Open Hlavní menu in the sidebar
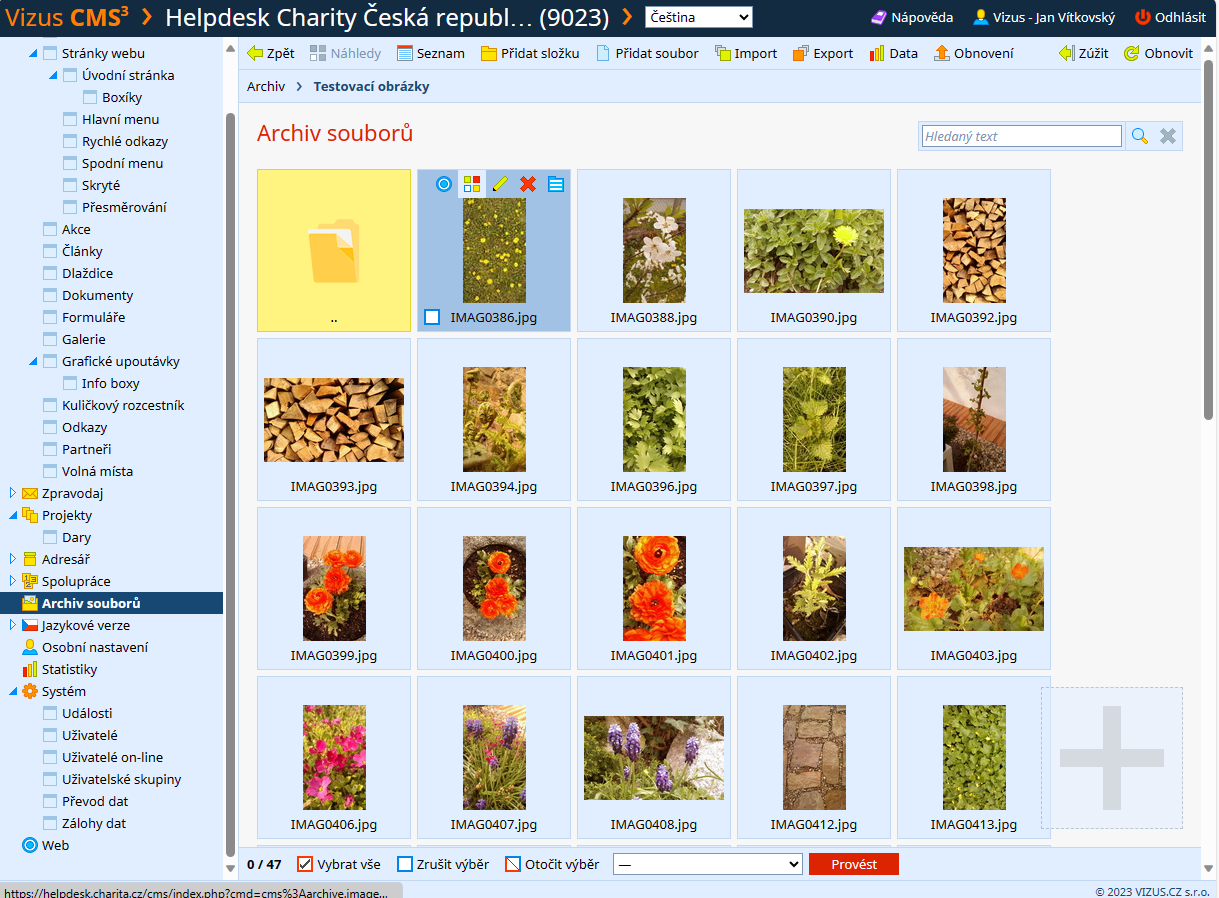Screen dimensions: 1219x898 click(x=120, y=119)
